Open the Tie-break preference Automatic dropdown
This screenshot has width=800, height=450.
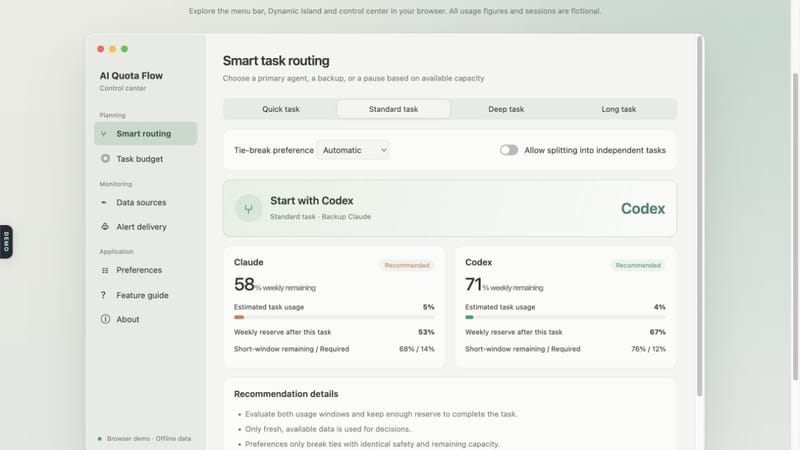(353, 150)
